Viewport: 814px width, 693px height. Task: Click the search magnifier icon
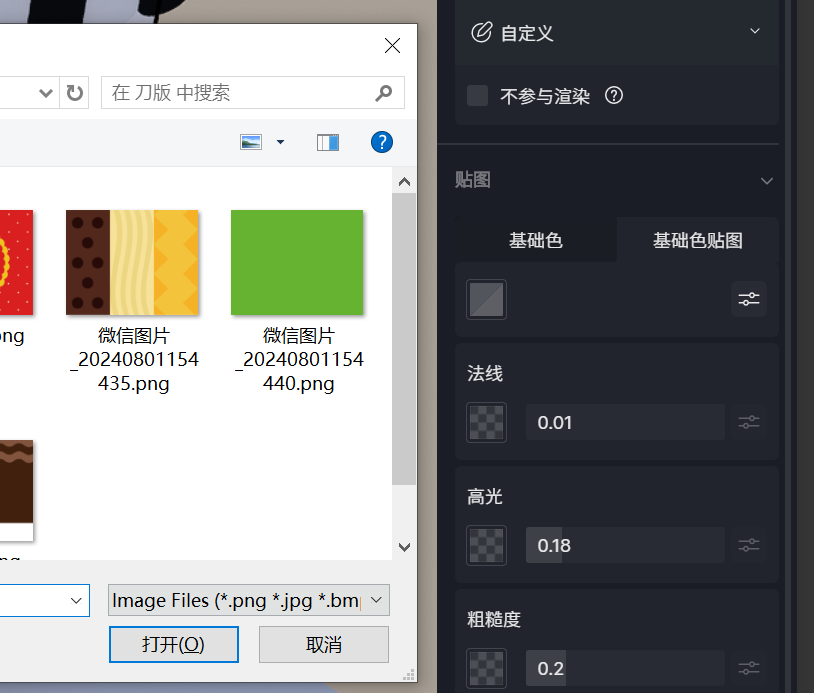click(384, 93)
